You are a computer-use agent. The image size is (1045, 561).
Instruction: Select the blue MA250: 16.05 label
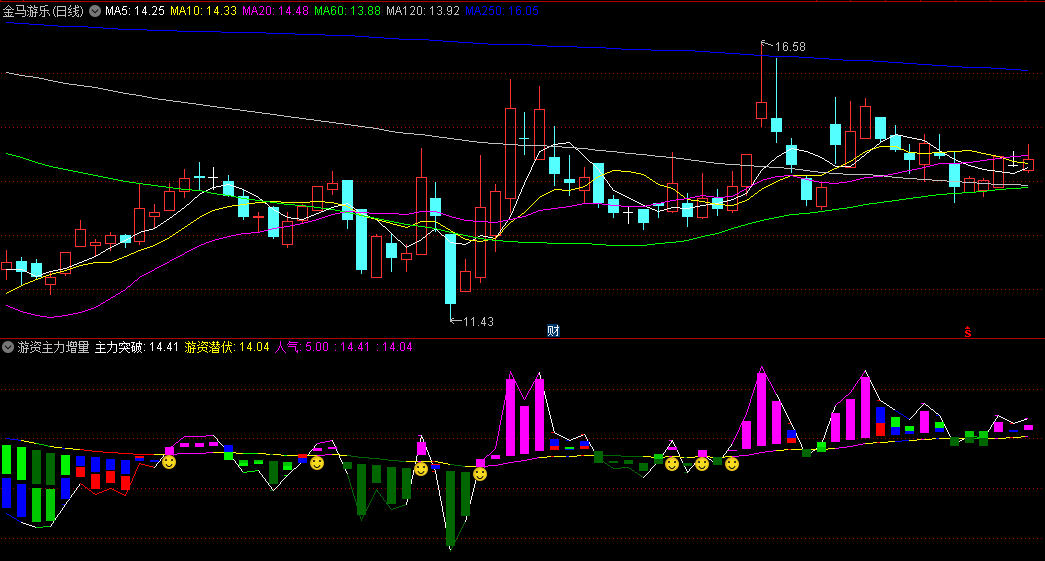tap(502, 11)
